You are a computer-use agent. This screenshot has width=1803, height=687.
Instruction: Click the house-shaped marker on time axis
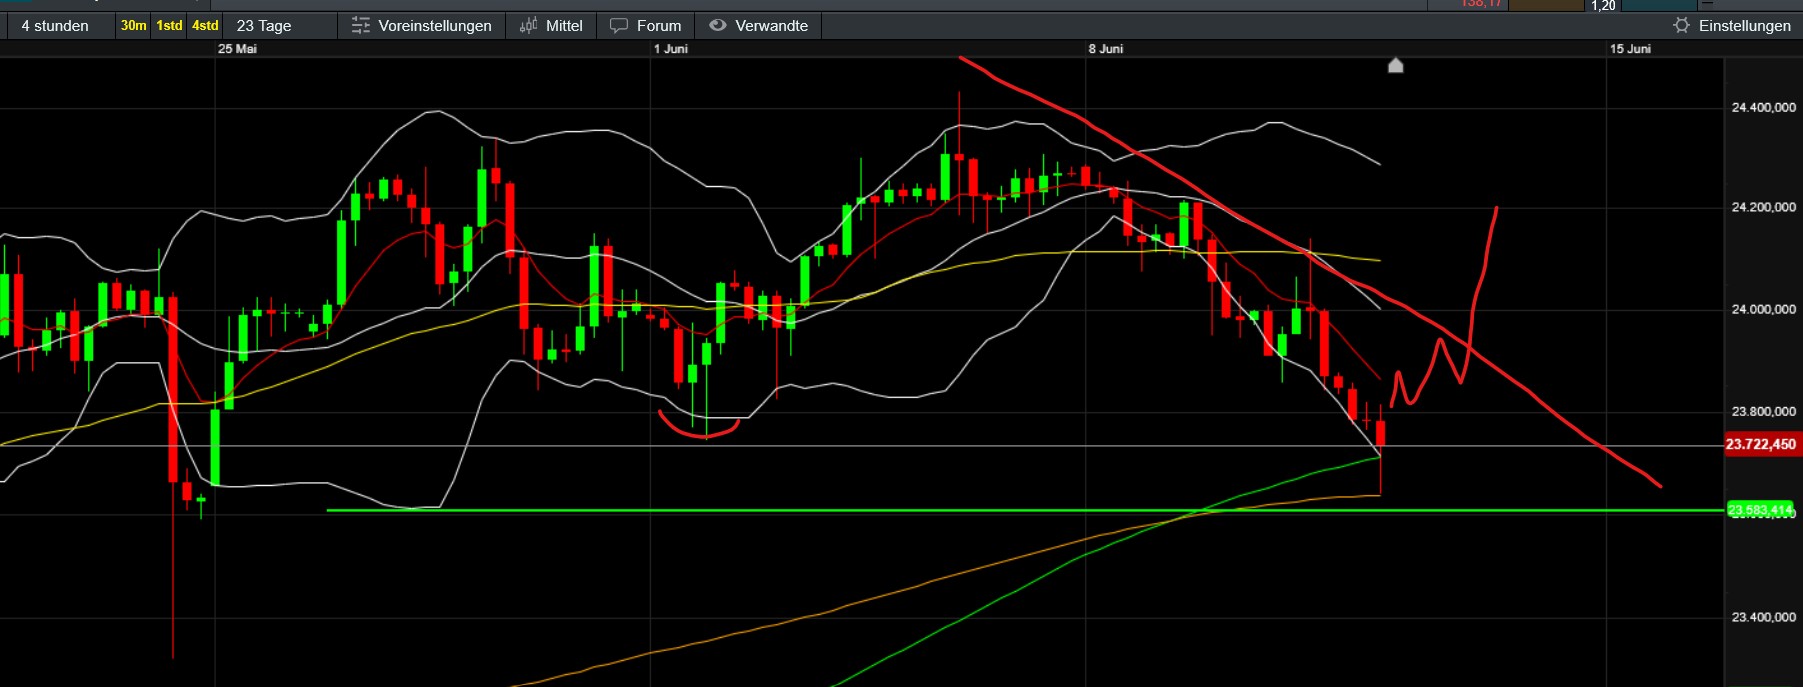click(x=1396, y=65)
